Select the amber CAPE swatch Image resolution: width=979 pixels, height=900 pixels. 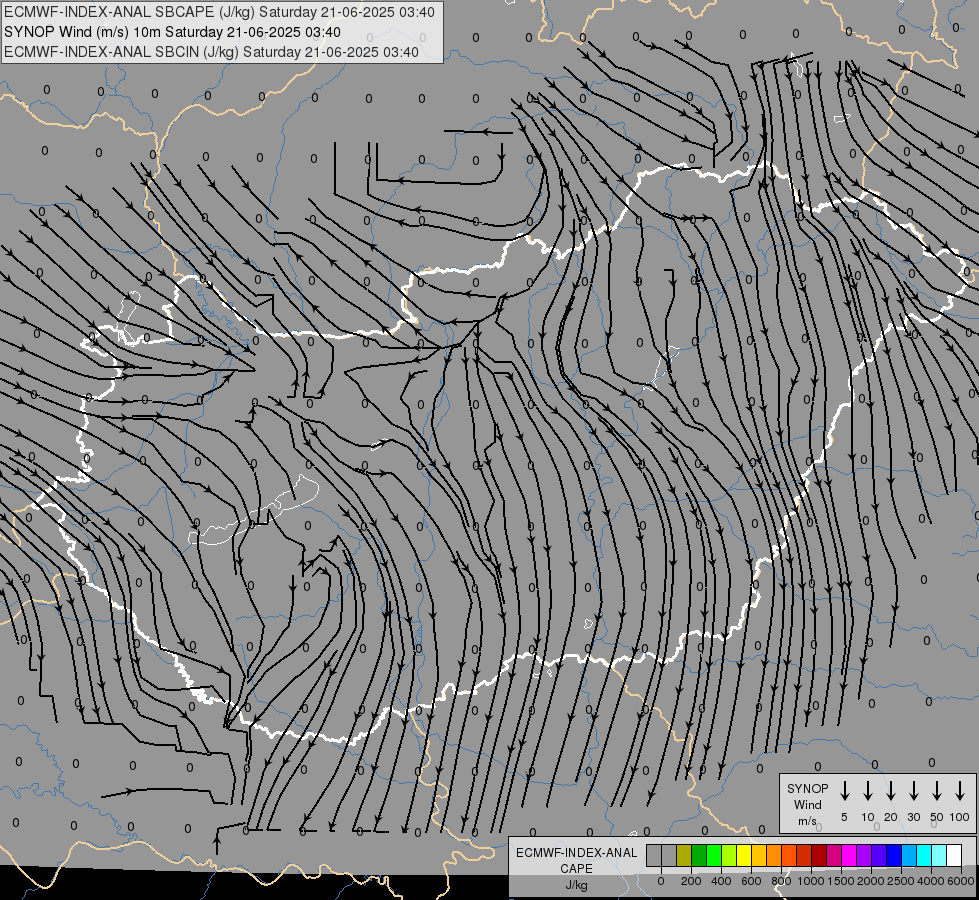(759, 855)
